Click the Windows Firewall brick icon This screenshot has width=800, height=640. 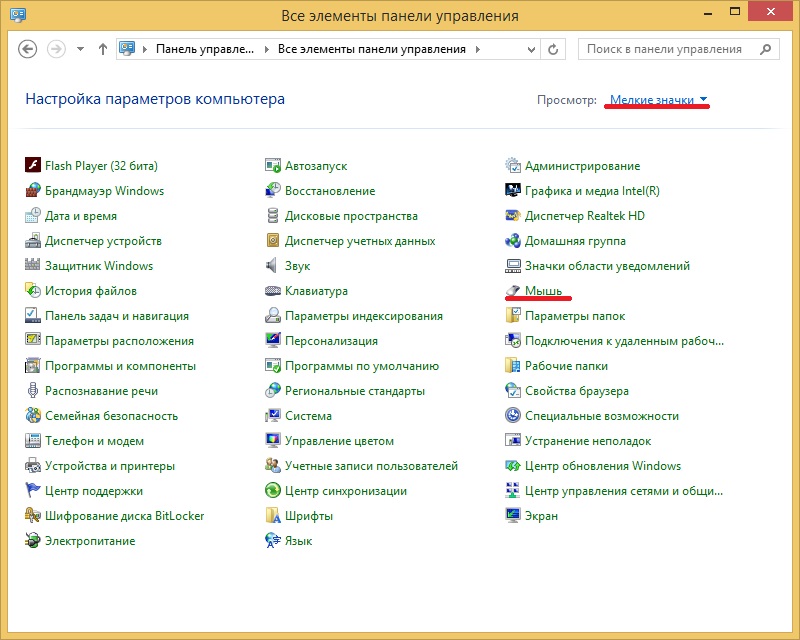point(33,190)
